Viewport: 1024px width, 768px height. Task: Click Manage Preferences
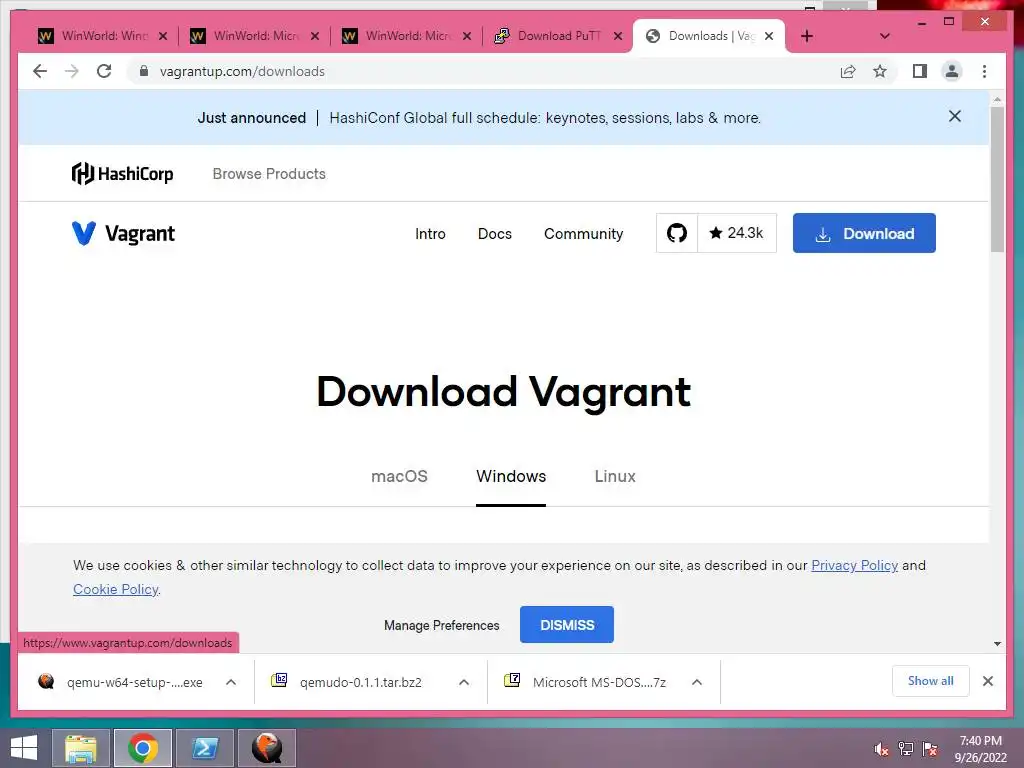tap(441, 625)
